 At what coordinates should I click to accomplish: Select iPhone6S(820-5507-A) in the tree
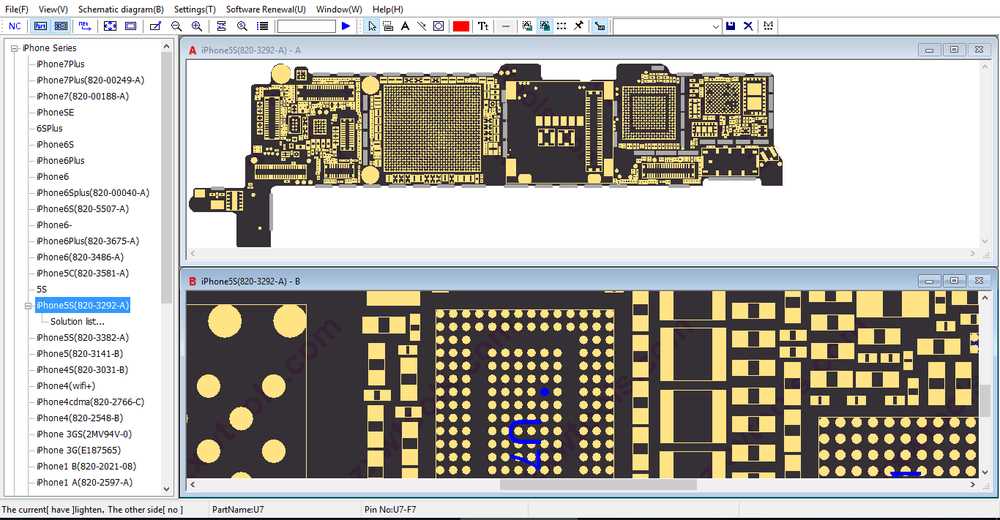82,209
